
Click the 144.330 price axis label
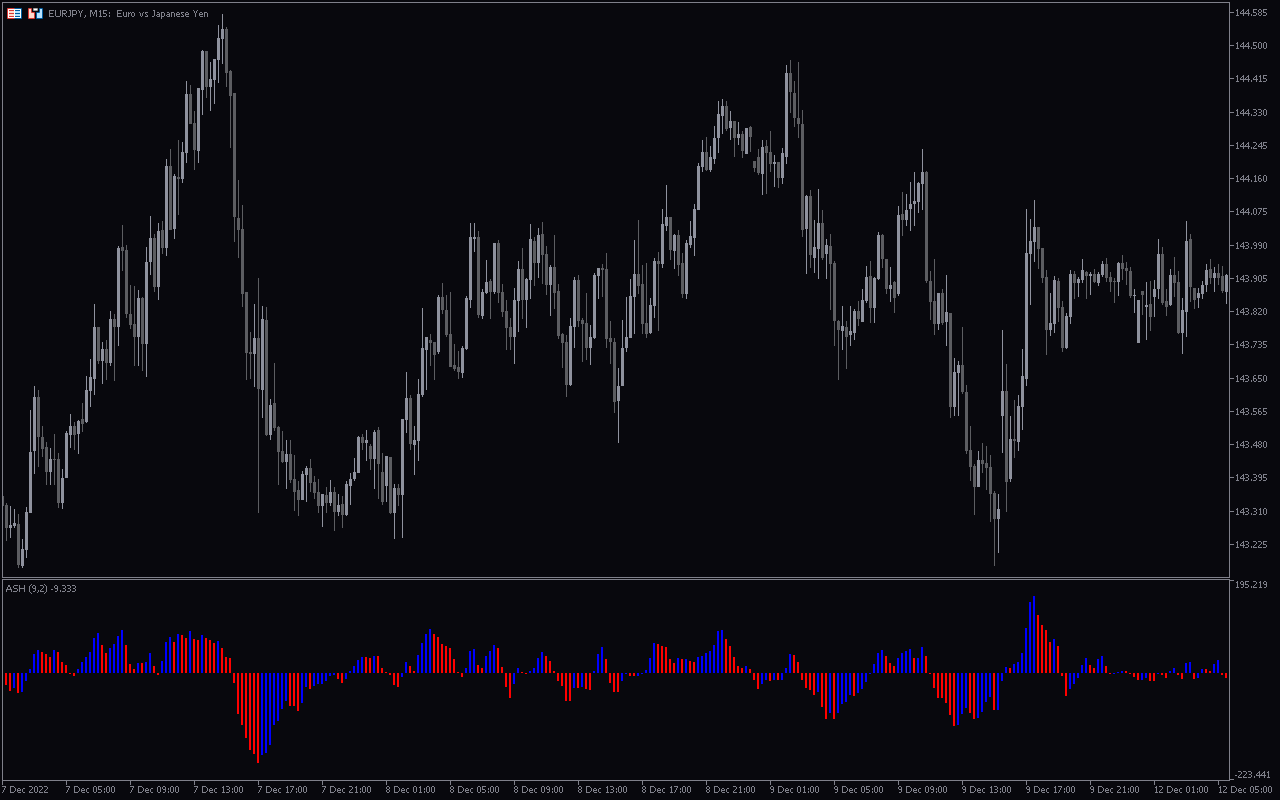pyautogui.click(x=1252, y=112)
